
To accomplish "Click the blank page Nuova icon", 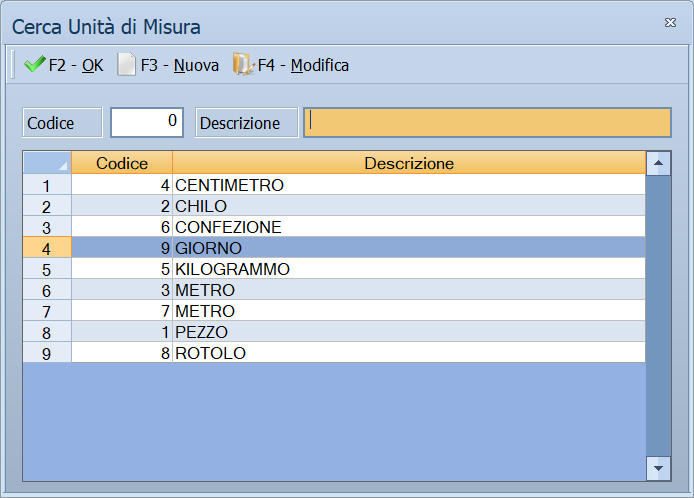I will pos(126,65).
